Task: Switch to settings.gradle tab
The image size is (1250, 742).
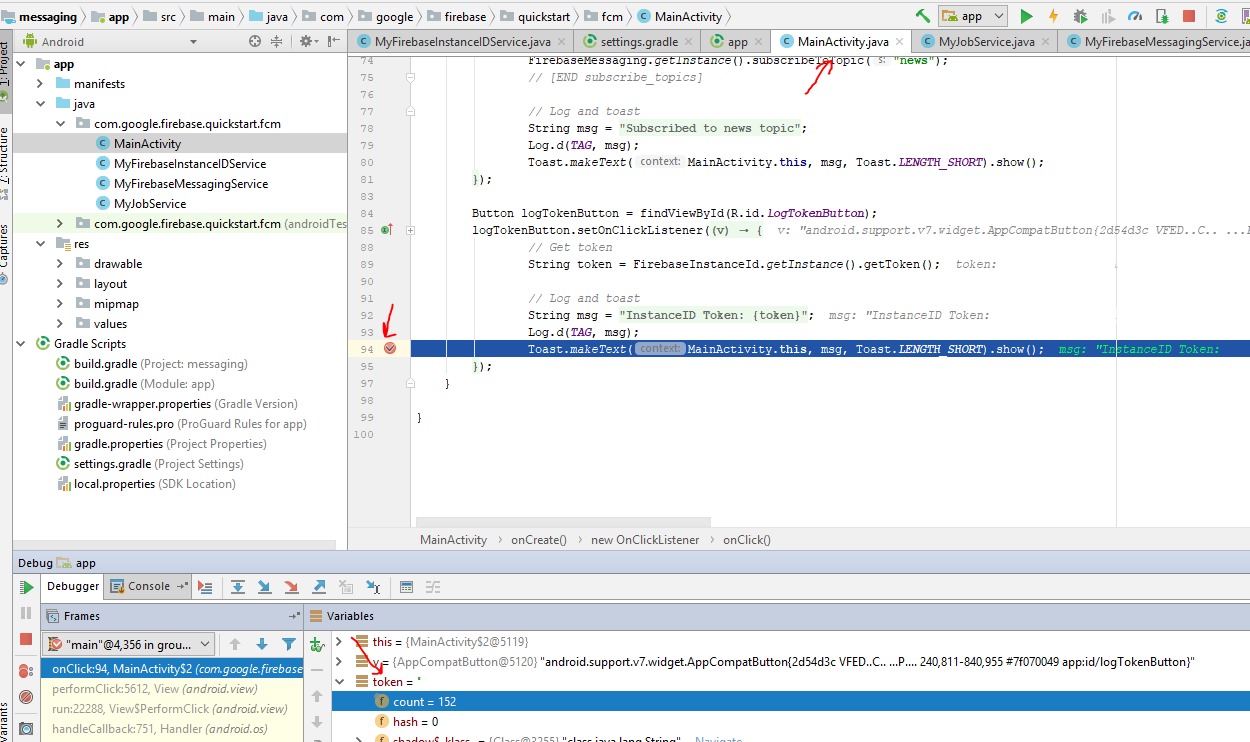Action: [x=638, y=42]
